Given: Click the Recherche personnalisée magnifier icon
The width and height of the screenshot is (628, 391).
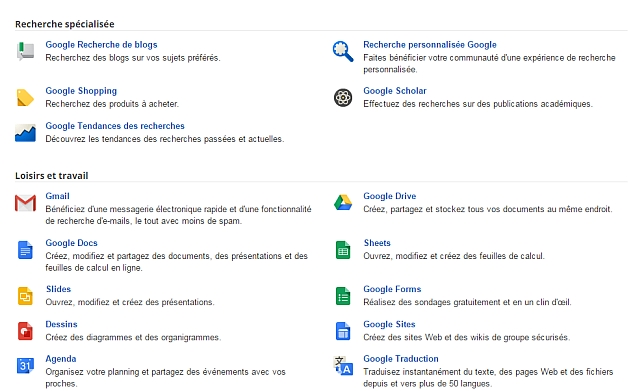Looking at the screenshot, I should coord(343,51).
